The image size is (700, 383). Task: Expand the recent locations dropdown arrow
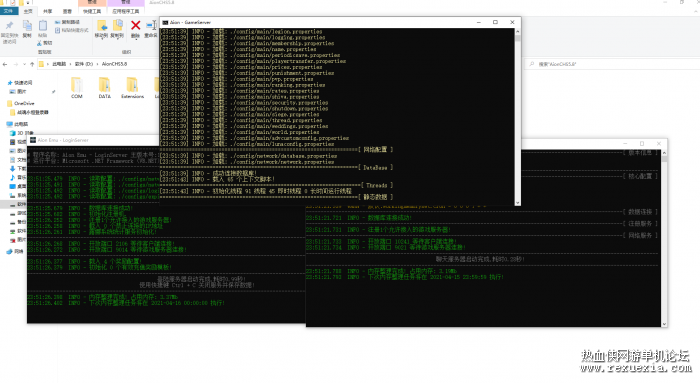pyautogui.click(x=24, y=64)
